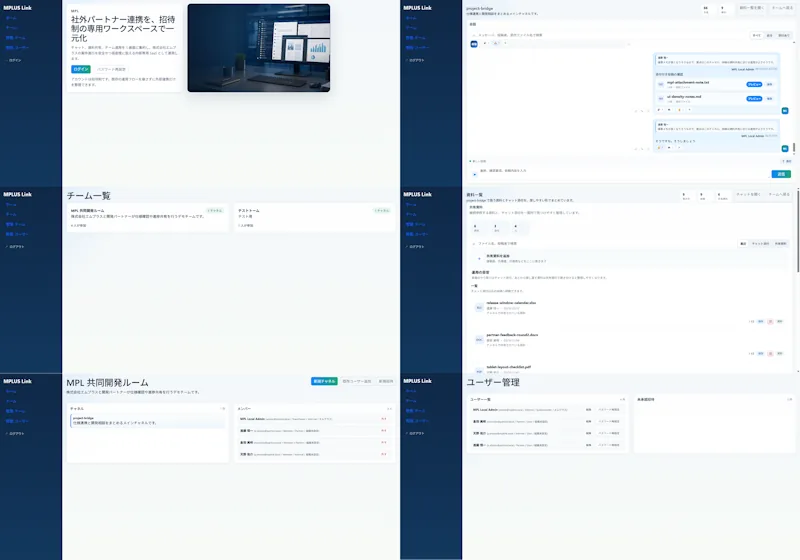Click the avatar beside the attachments message bubble
800x560 pixels.
[785, 110]
